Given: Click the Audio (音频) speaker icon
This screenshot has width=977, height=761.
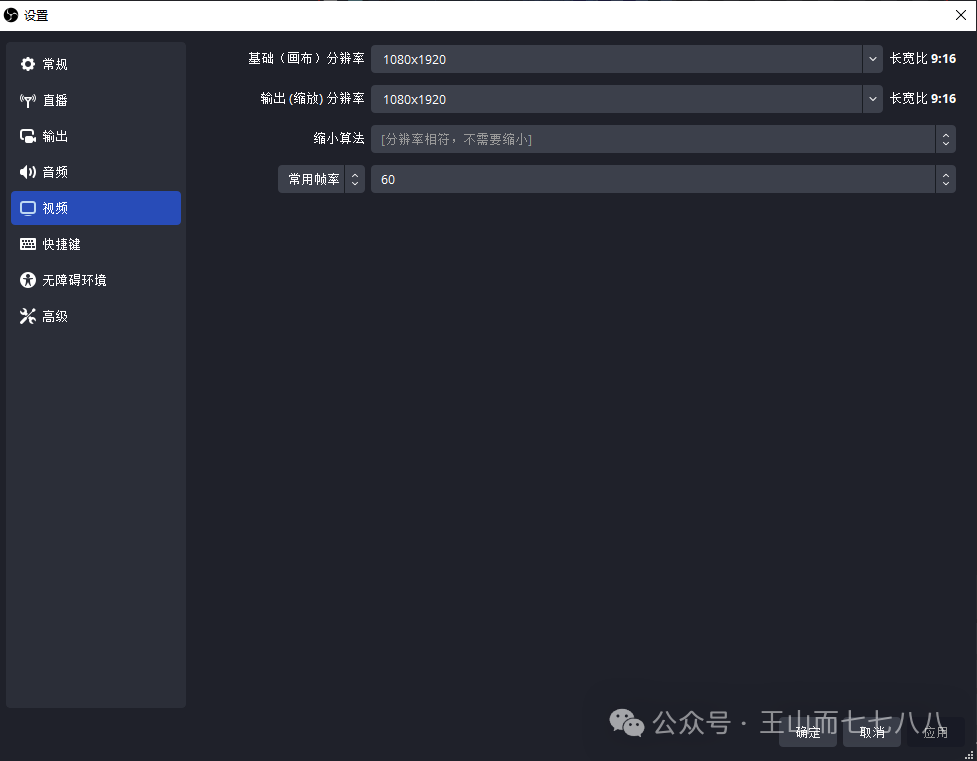Looking at the screenshot, I should pyautogui.click(x=28, y=172).
